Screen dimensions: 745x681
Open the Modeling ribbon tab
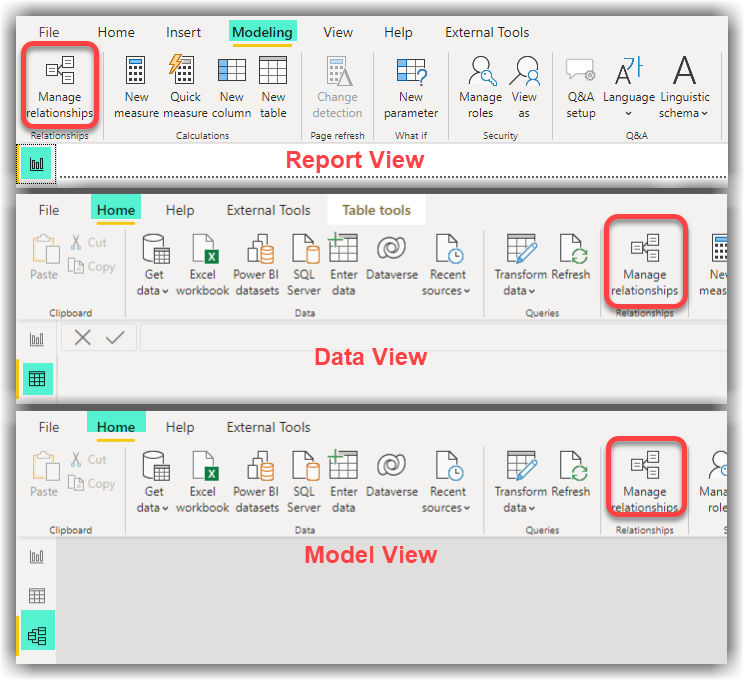pos(262,32)
